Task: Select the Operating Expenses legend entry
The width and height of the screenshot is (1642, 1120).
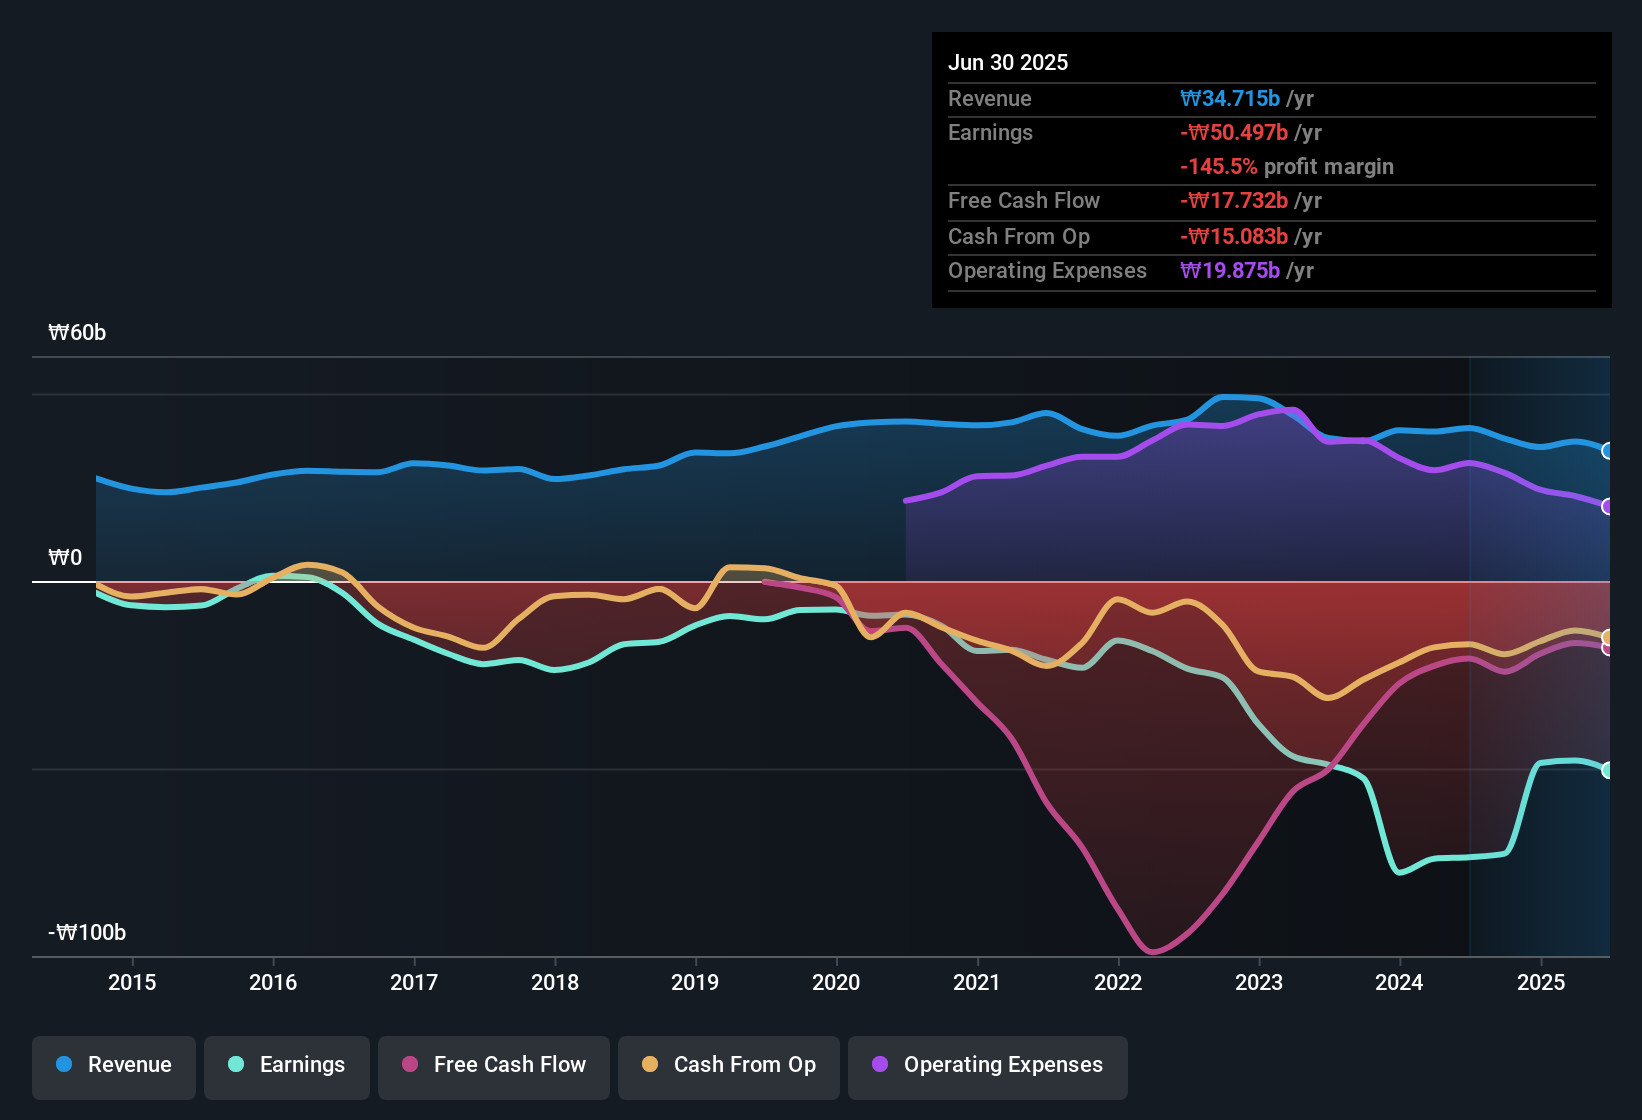Action: [x=988, y=1065]
